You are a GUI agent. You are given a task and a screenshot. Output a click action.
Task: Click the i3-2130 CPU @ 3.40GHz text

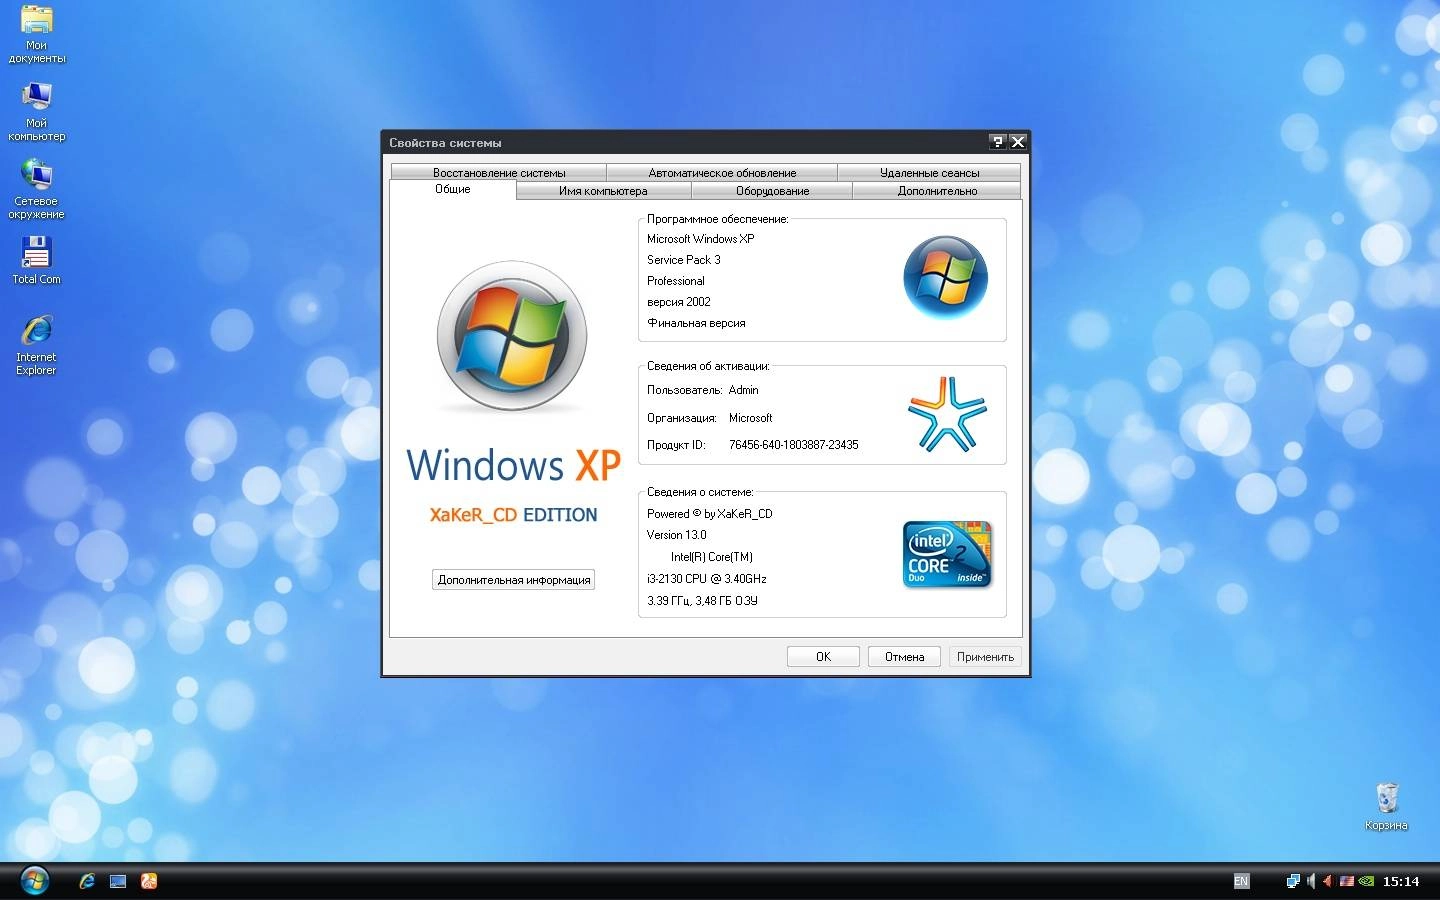click(707, 579)
